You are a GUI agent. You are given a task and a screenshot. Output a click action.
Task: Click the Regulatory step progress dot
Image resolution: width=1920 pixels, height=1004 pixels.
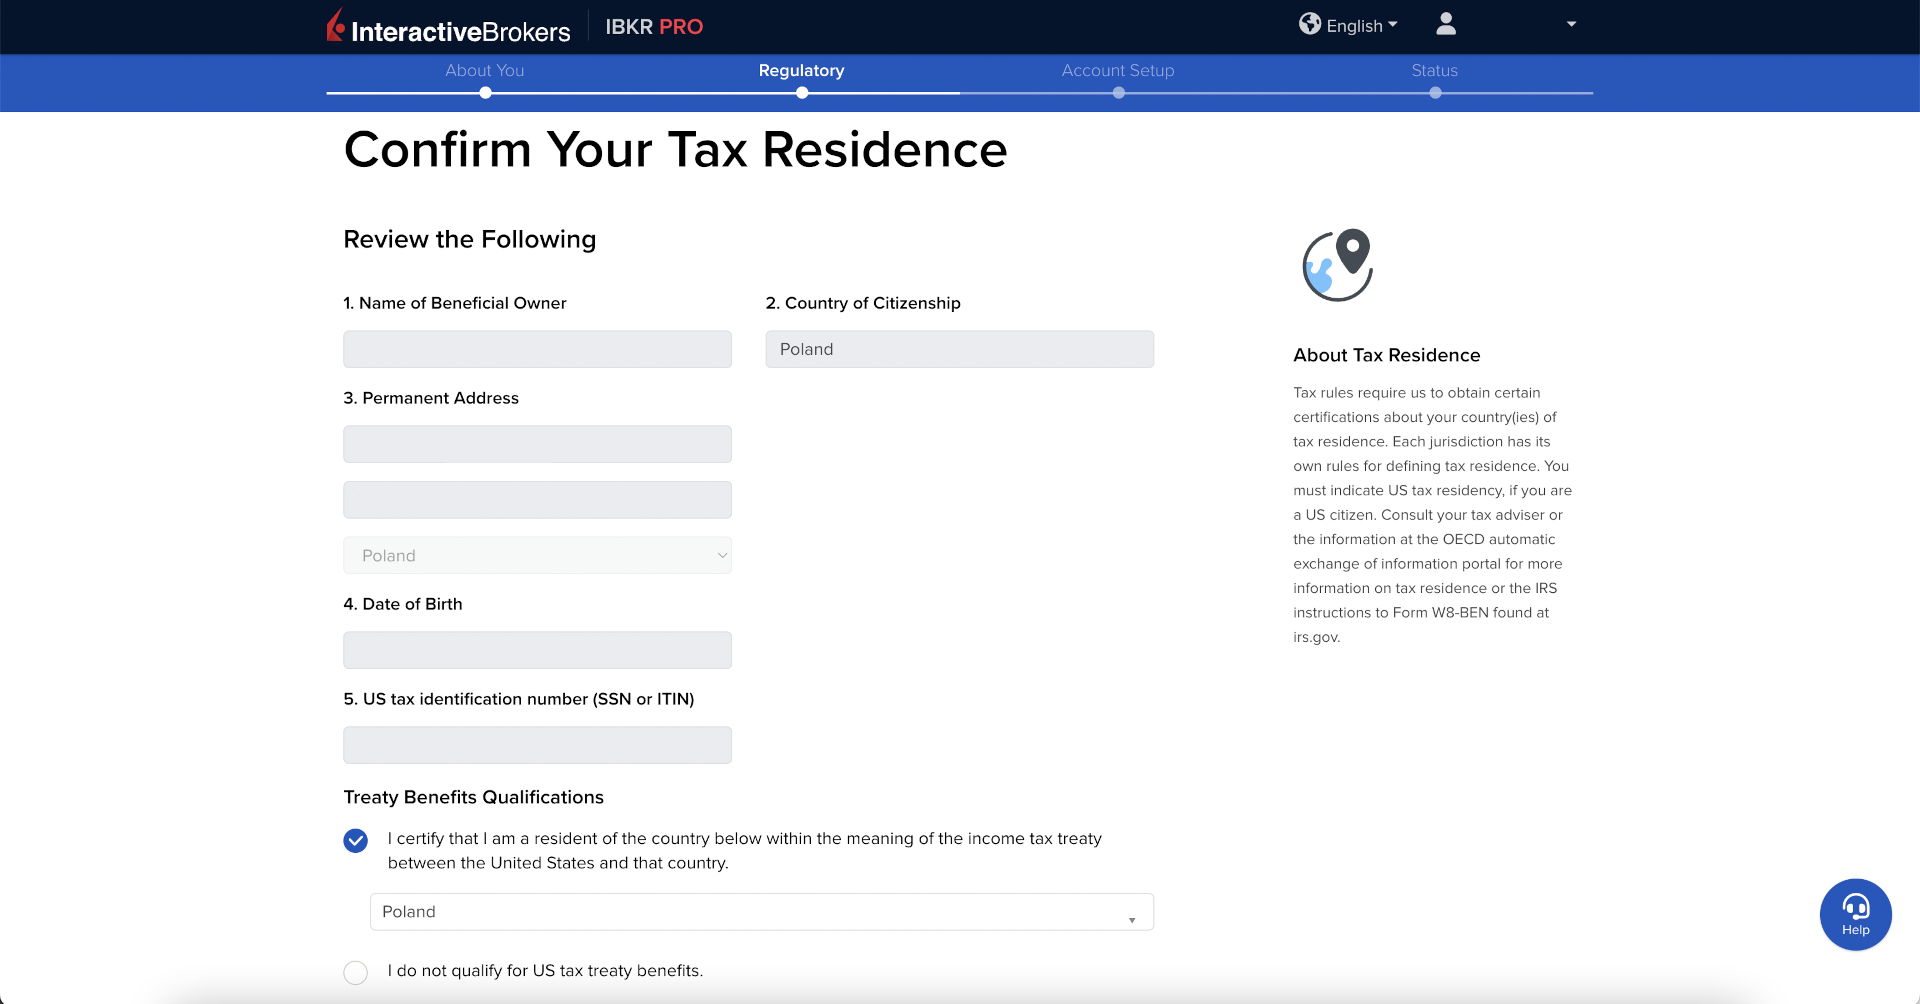pyautogui.click(x=802, y=93)
